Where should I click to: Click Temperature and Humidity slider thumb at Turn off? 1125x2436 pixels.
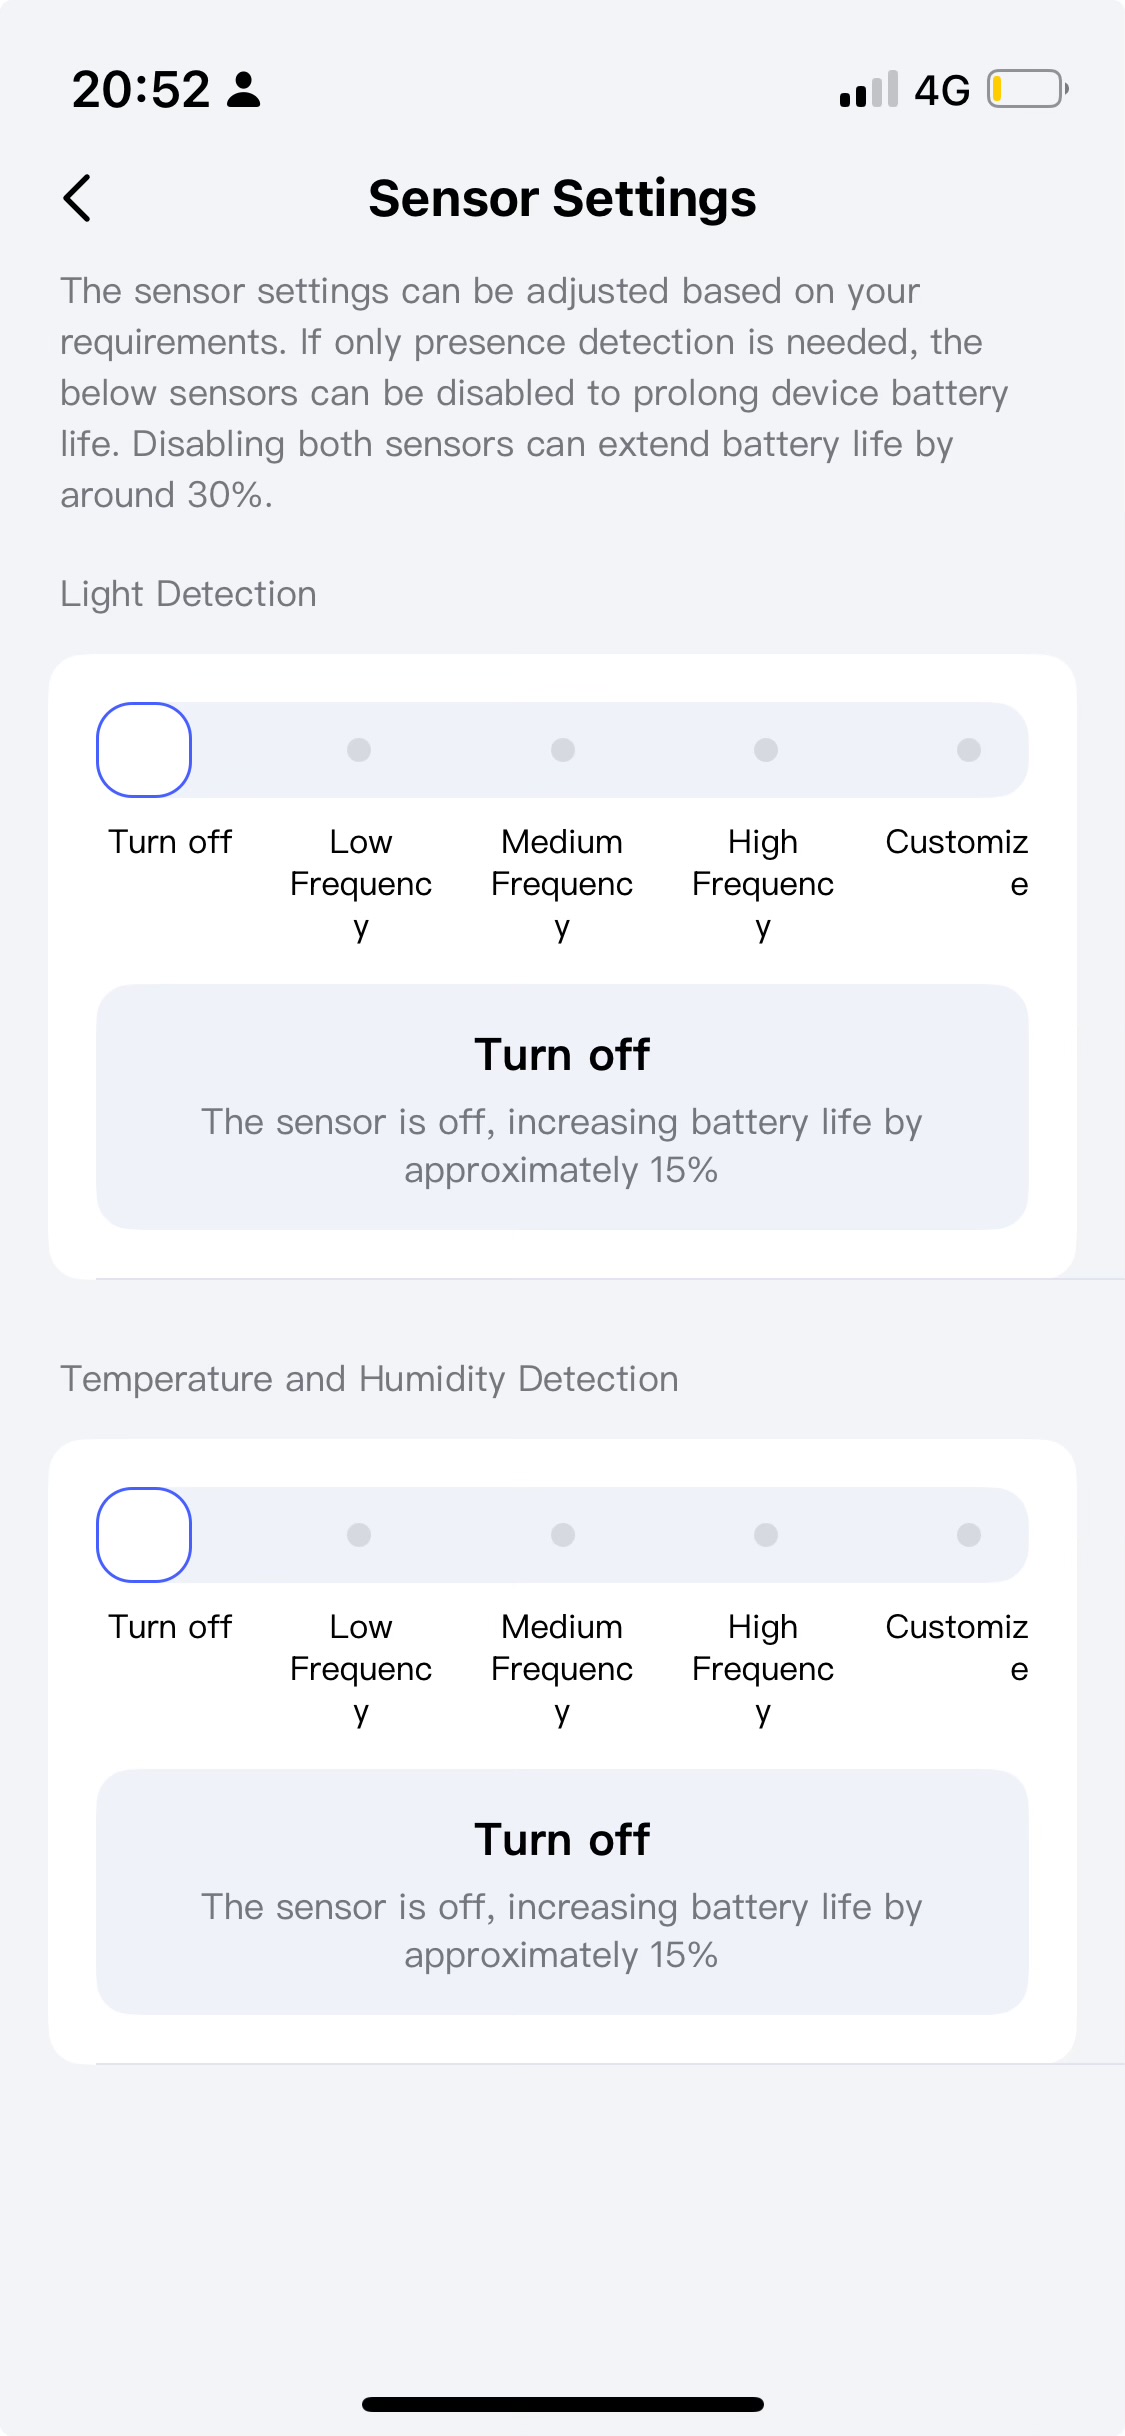[x=144, y=1535]
